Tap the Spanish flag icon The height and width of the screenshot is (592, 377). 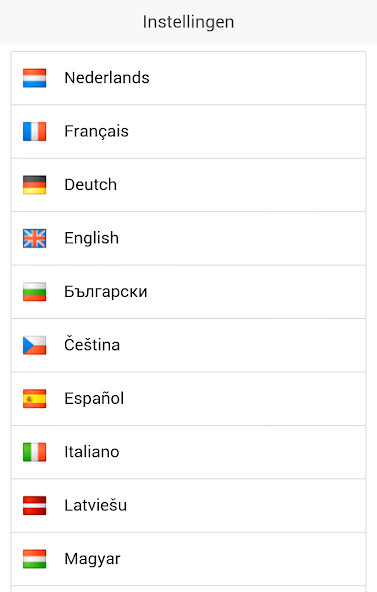pos(34,399)
